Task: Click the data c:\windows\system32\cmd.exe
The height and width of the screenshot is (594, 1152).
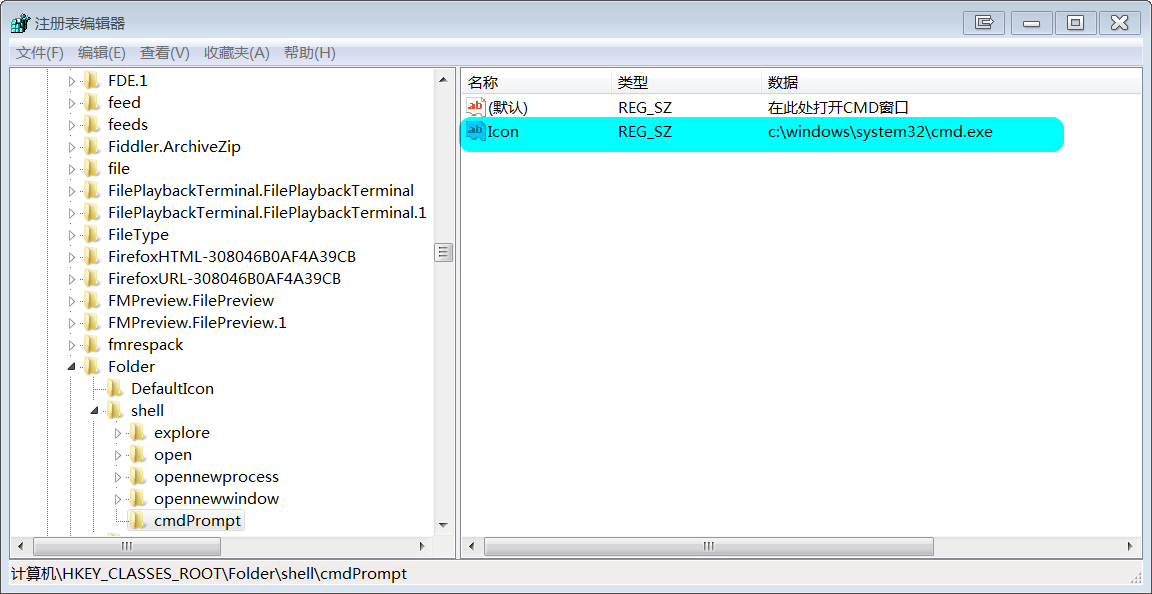Action: tap(880, 132)
